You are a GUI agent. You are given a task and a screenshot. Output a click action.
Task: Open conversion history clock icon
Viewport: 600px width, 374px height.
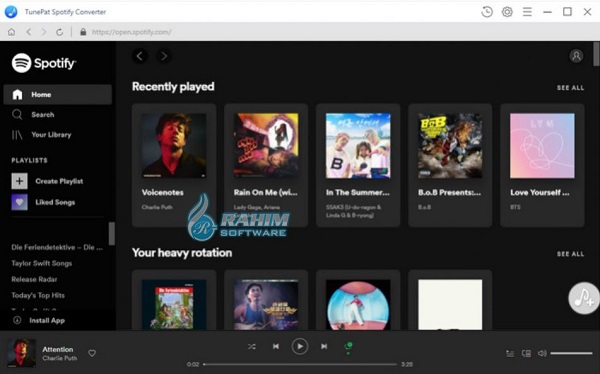tap(487, 12)
